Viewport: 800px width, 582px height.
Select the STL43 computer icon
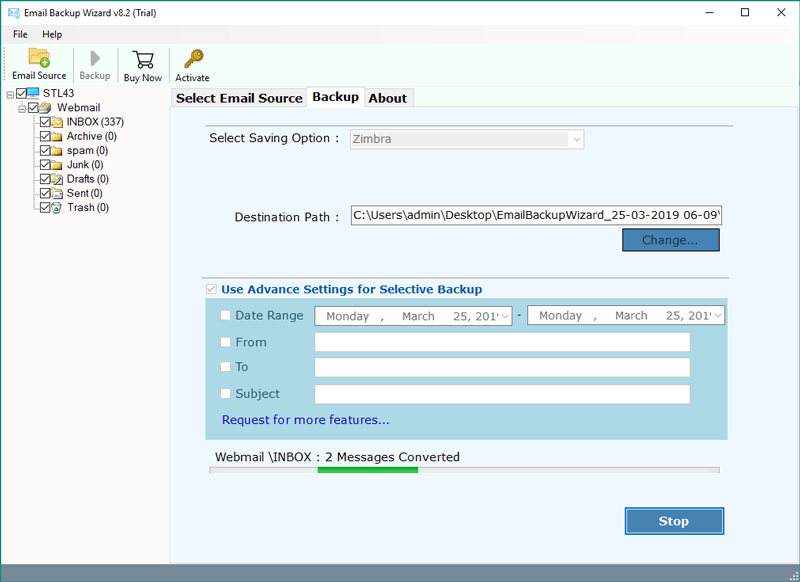(x=33, y=93)
